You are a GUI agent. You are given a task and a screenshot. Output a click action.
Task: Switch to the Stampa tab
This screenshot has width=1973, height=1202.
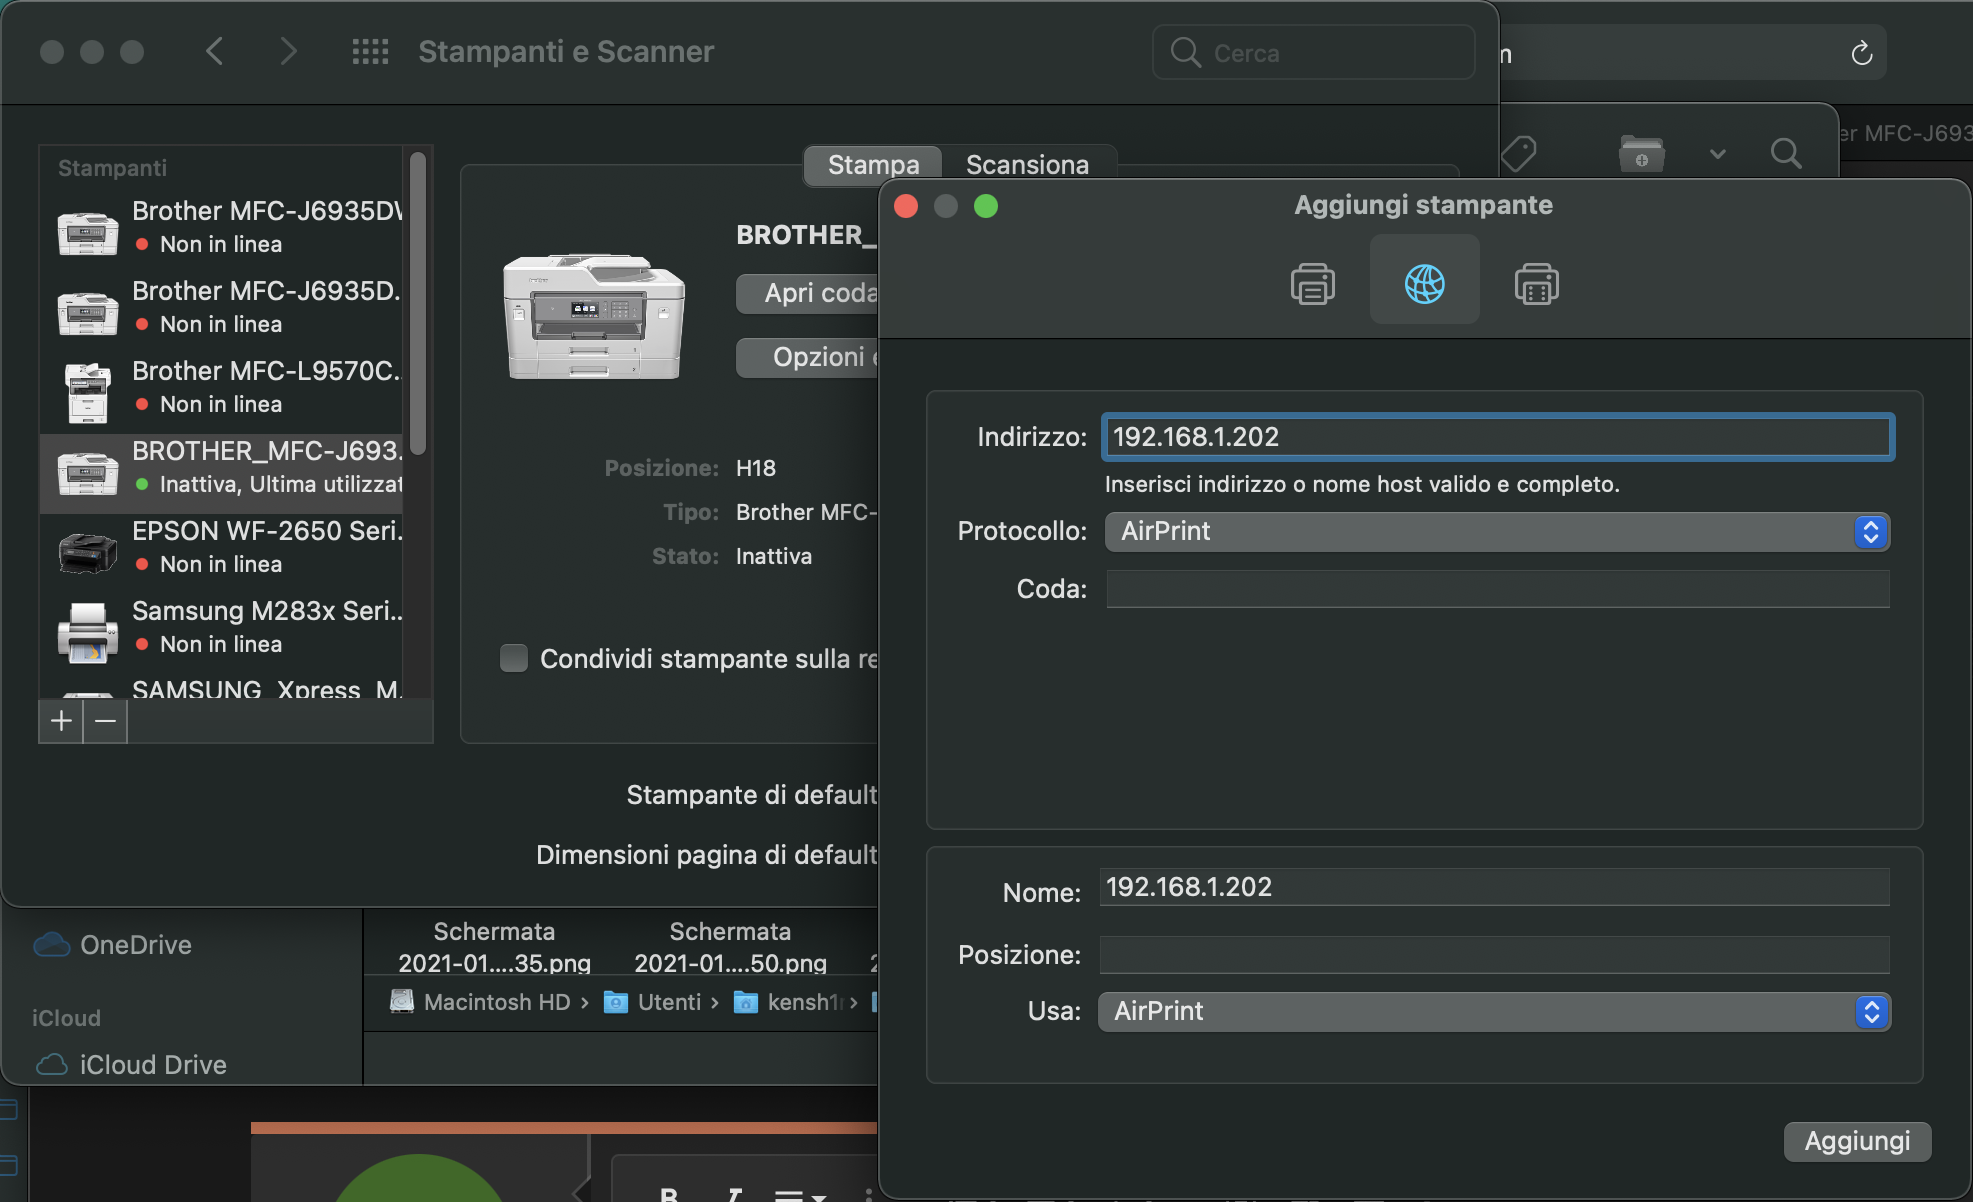[873, 164]
